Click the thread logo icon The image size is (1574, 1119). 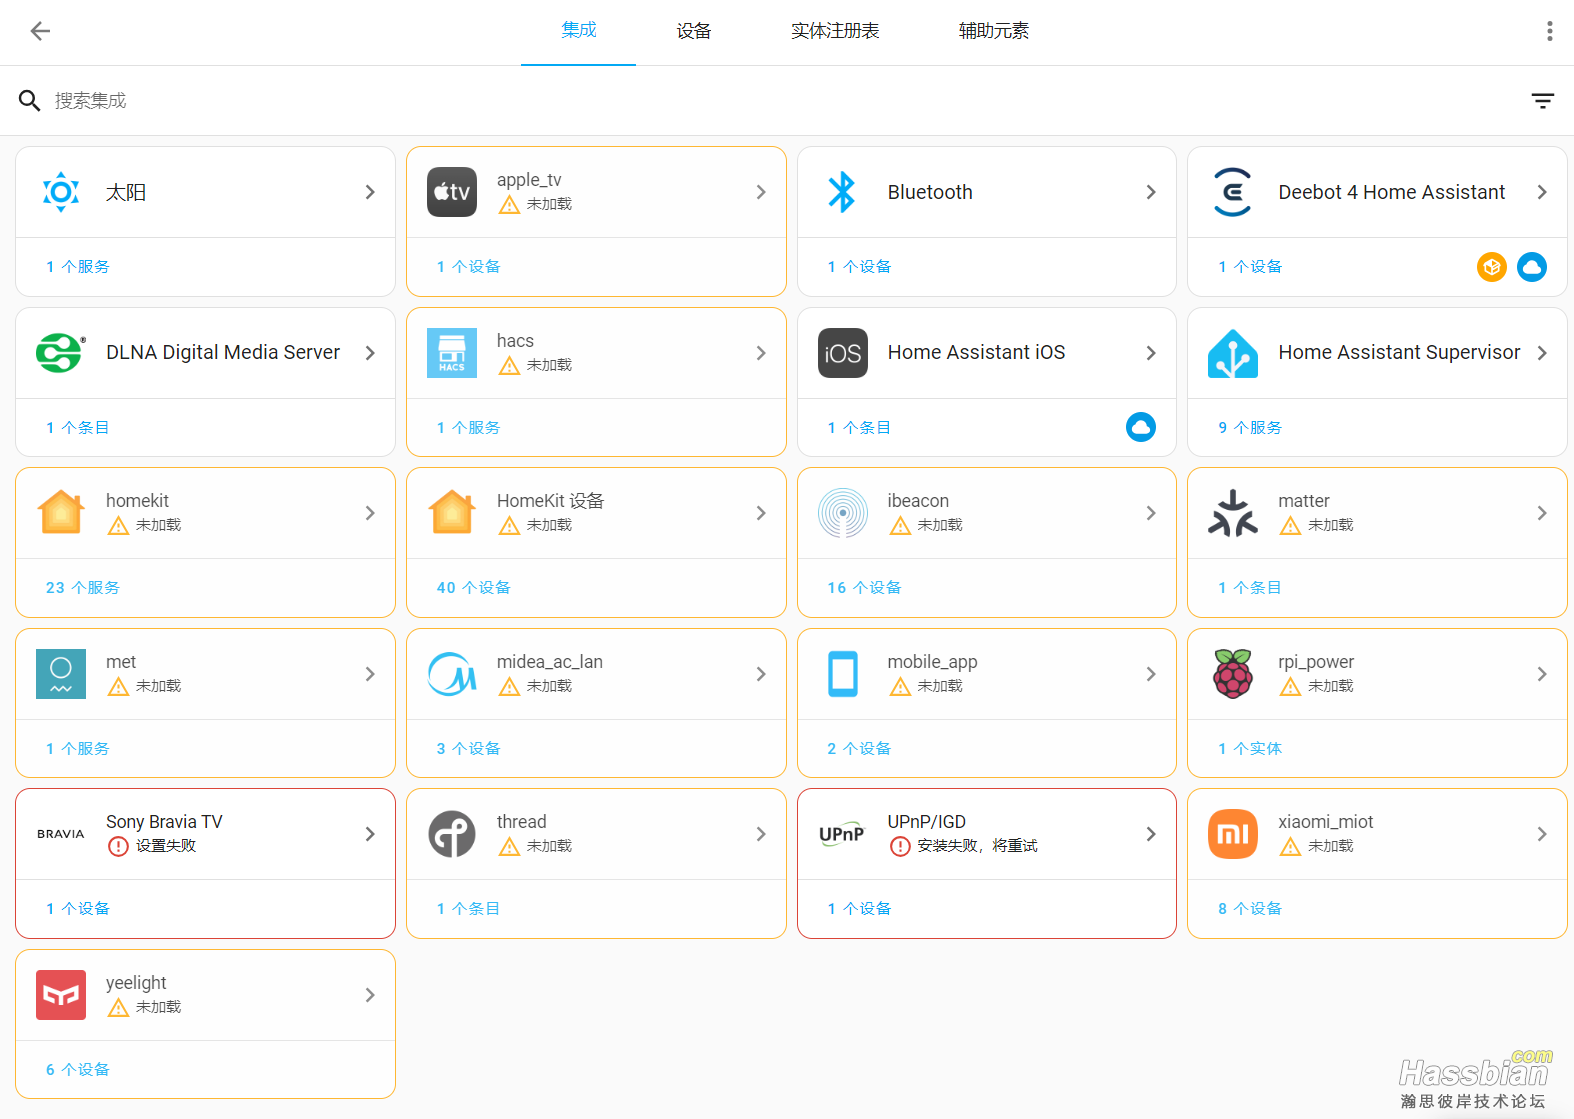452,834
